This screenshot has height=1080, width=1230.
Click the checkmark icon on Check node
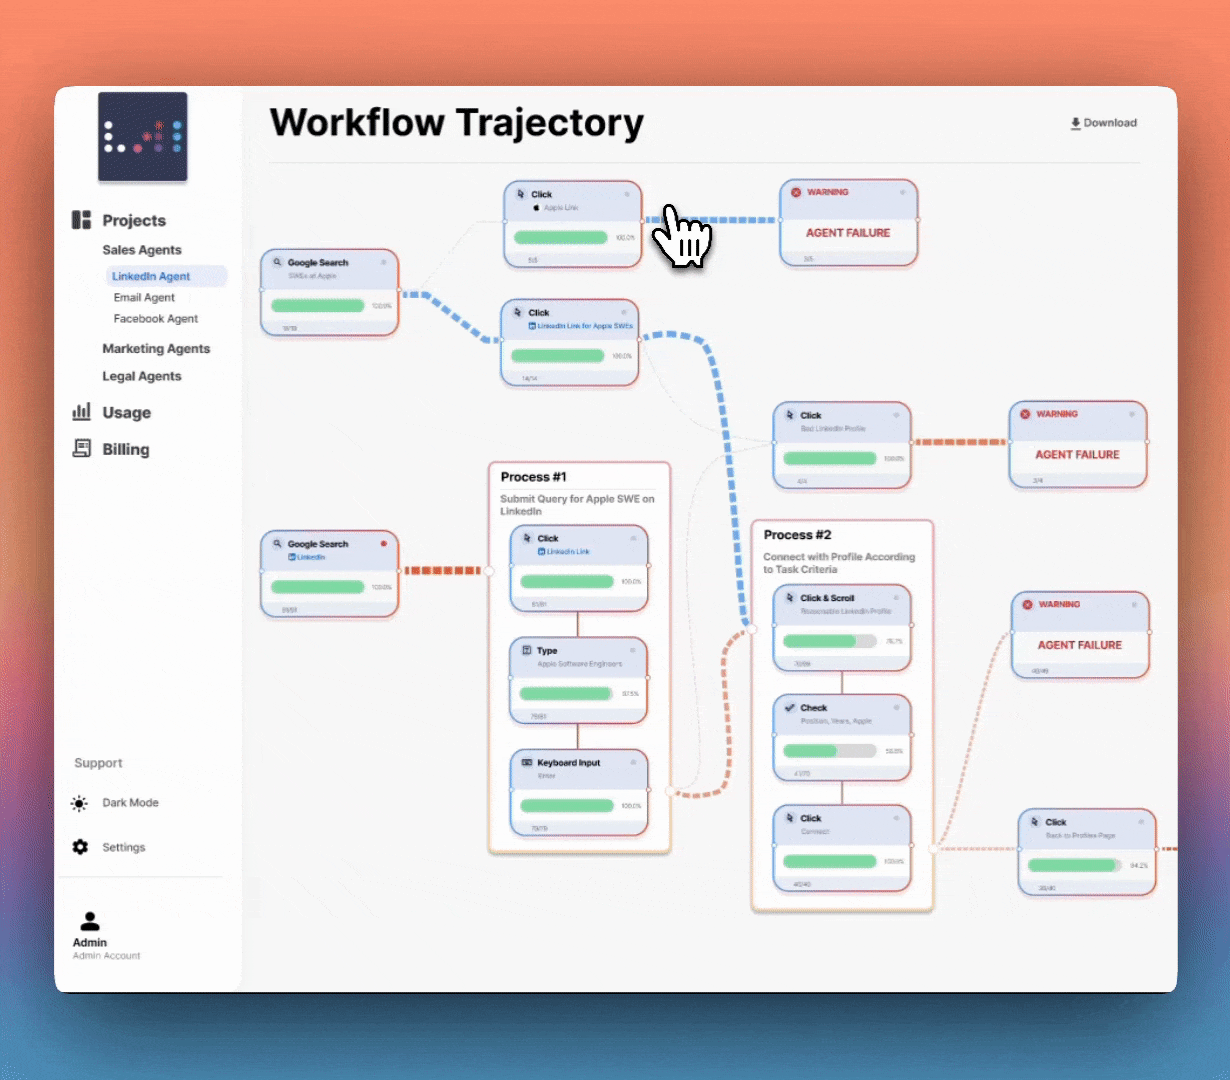[x=790, y=708]
